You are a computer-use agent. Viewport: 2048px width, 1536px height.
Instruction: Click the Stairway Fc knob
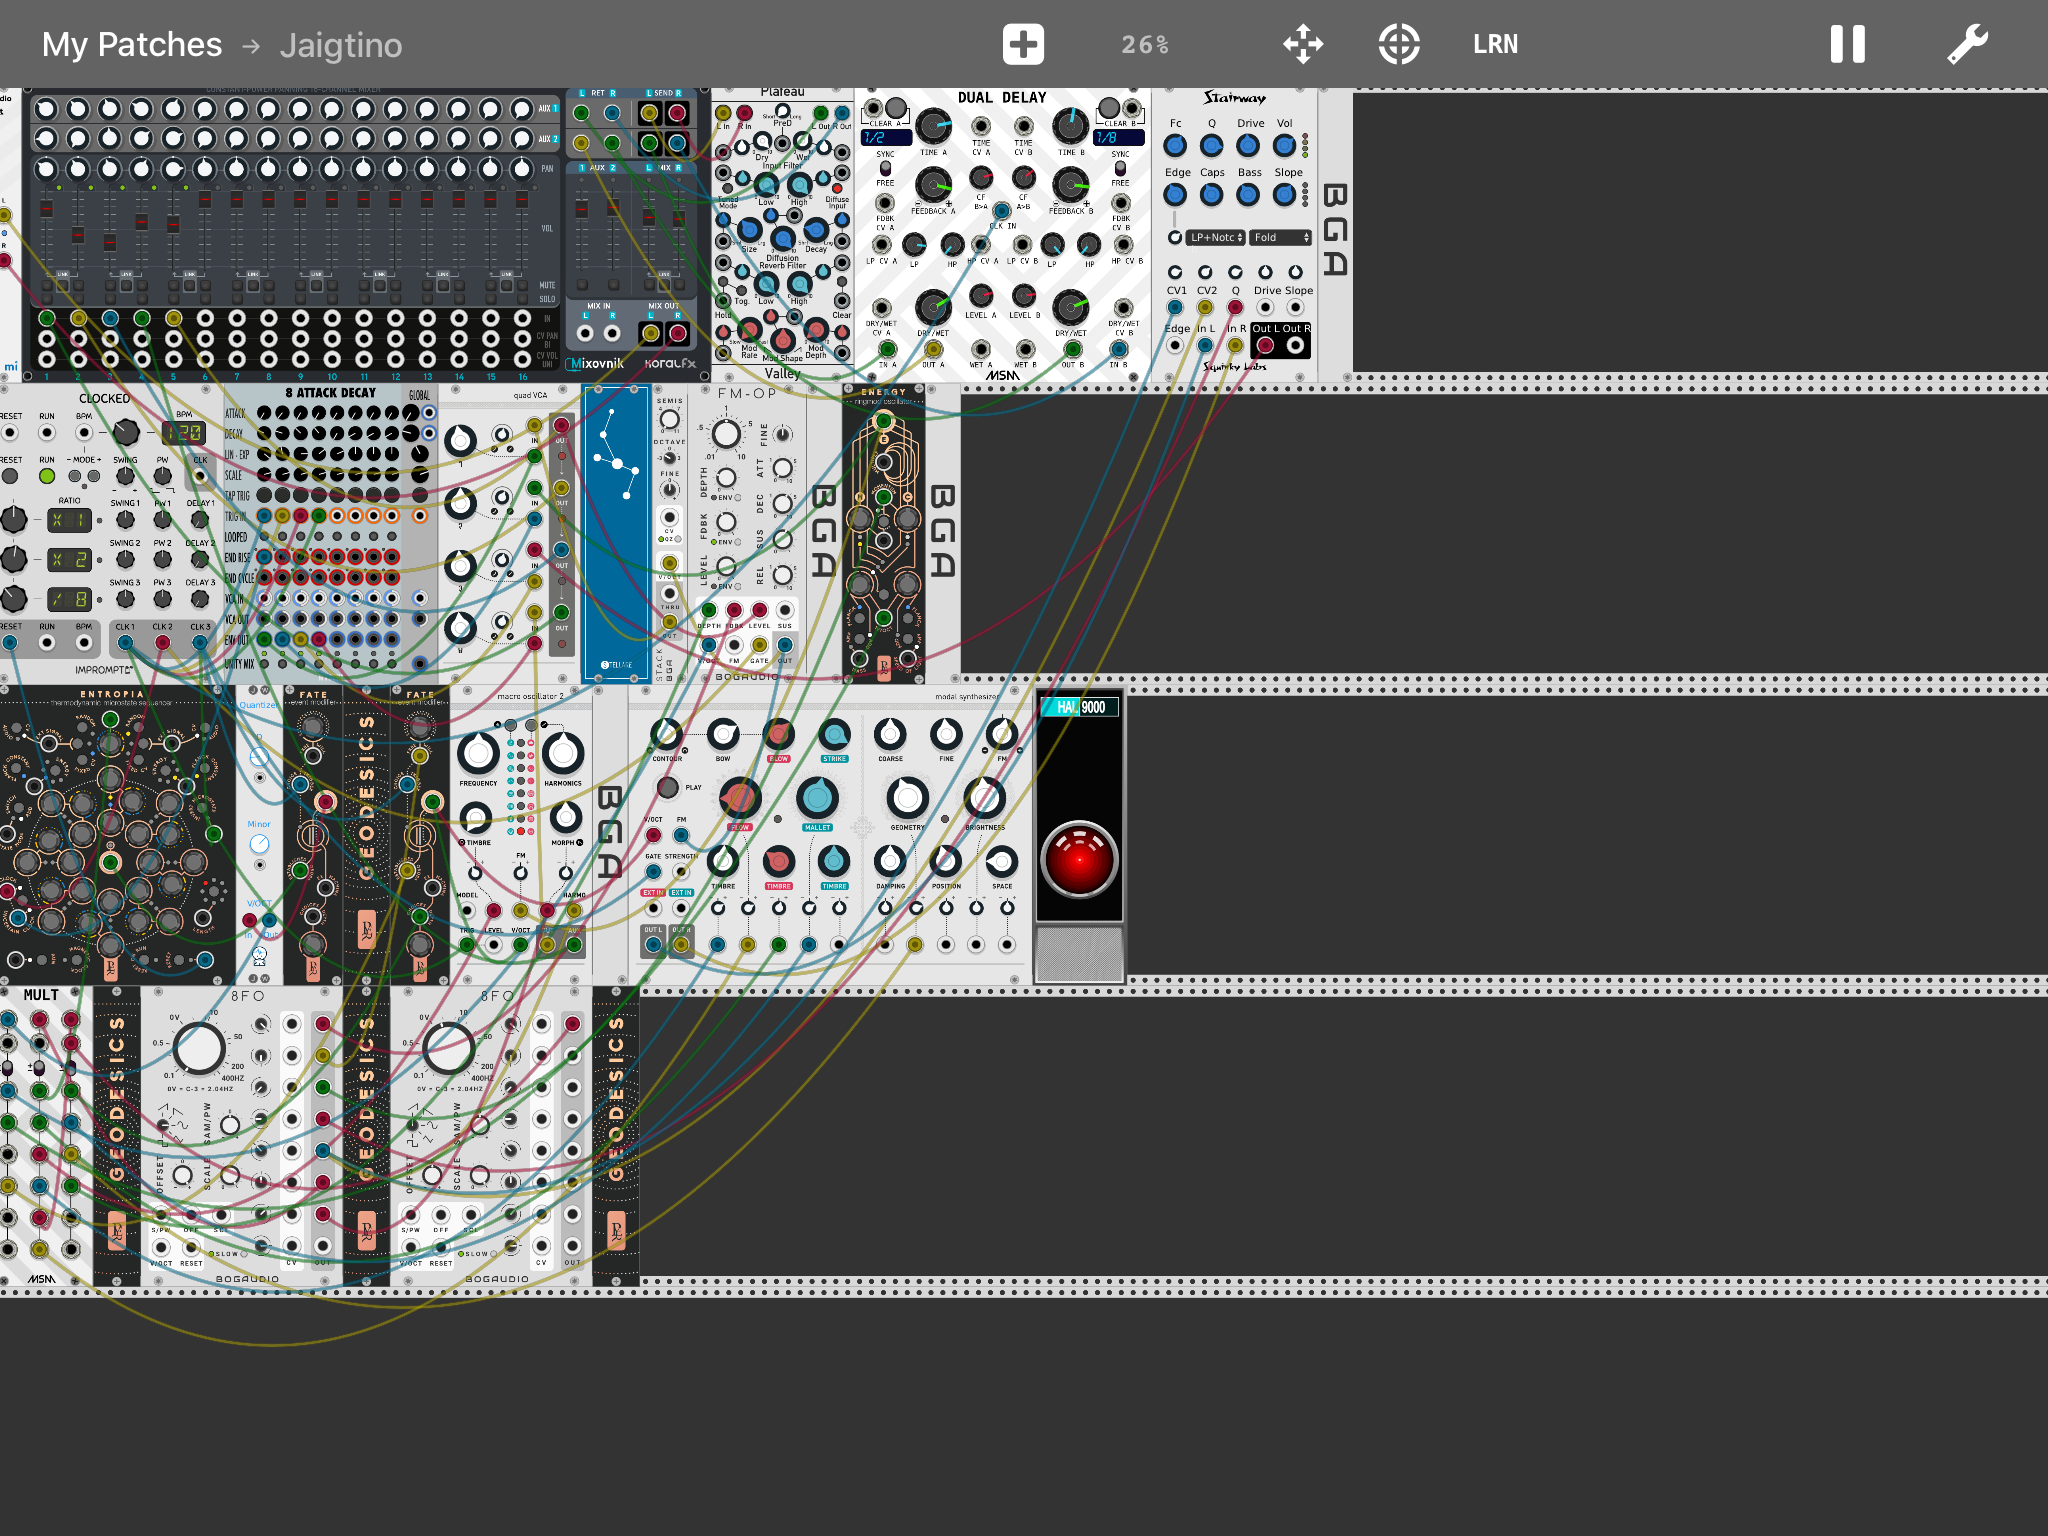click(1175, 146)
